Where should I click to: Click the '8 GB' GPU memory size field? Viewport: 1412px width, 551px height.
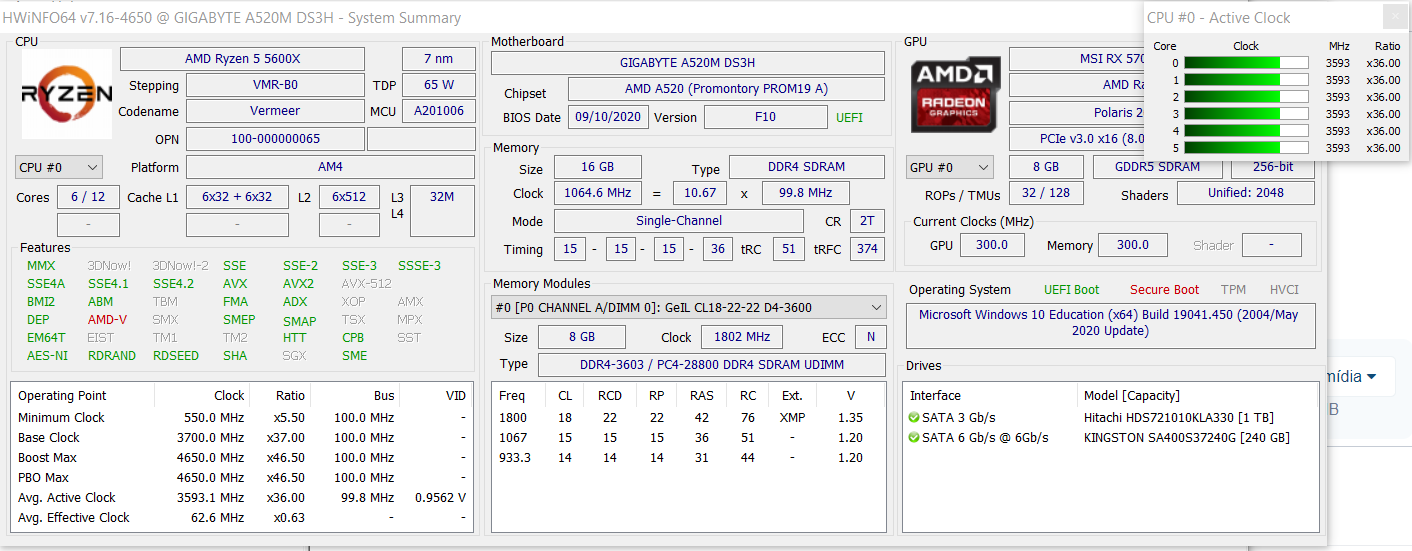[x=1046, y=167]
